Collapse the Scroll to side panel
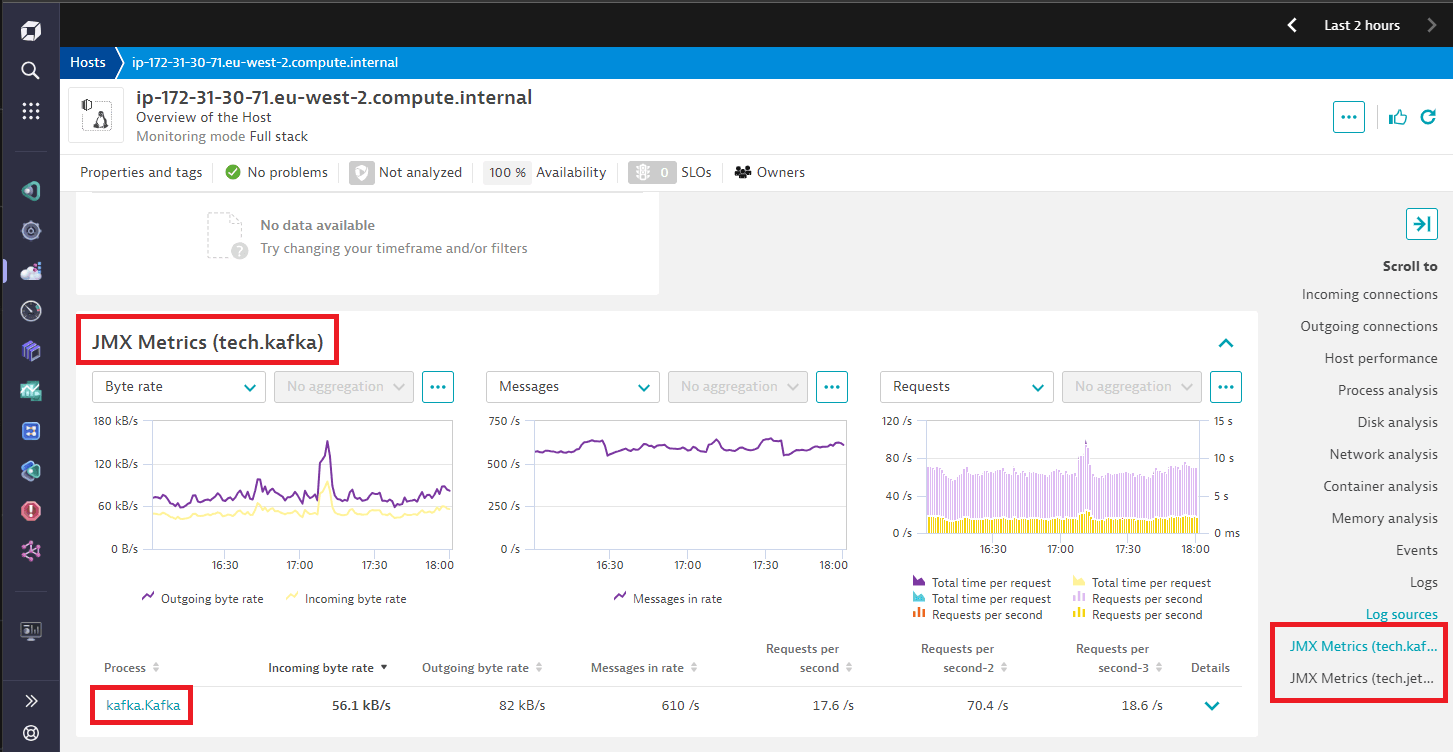Image resolution: width=1453 pixels, height=752 pixels. (x=1421, y=224)
